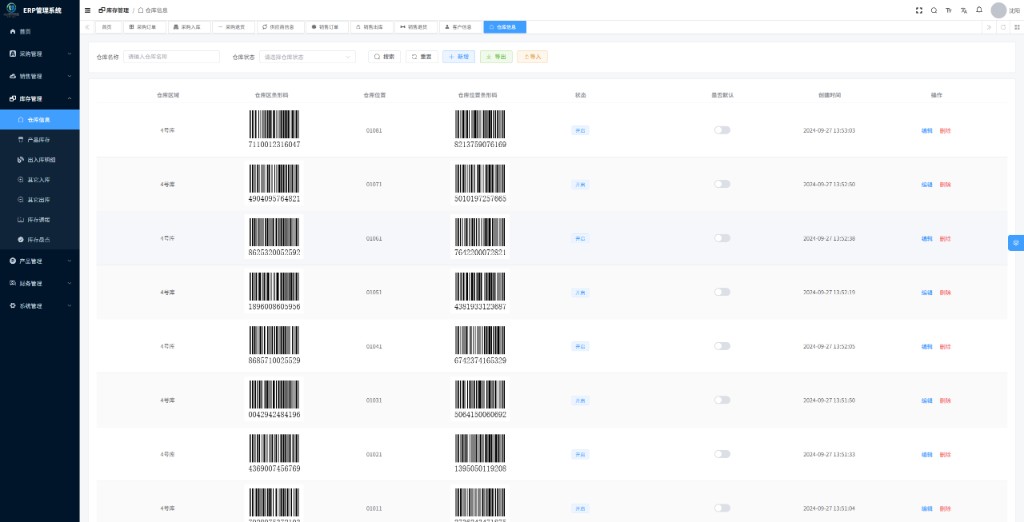Image resolution: width=1024 pixels, height=522 pixels.
Task: Open 出入库明细 in the sidebar
Action: pyautogui.click(x=40, y=160)
